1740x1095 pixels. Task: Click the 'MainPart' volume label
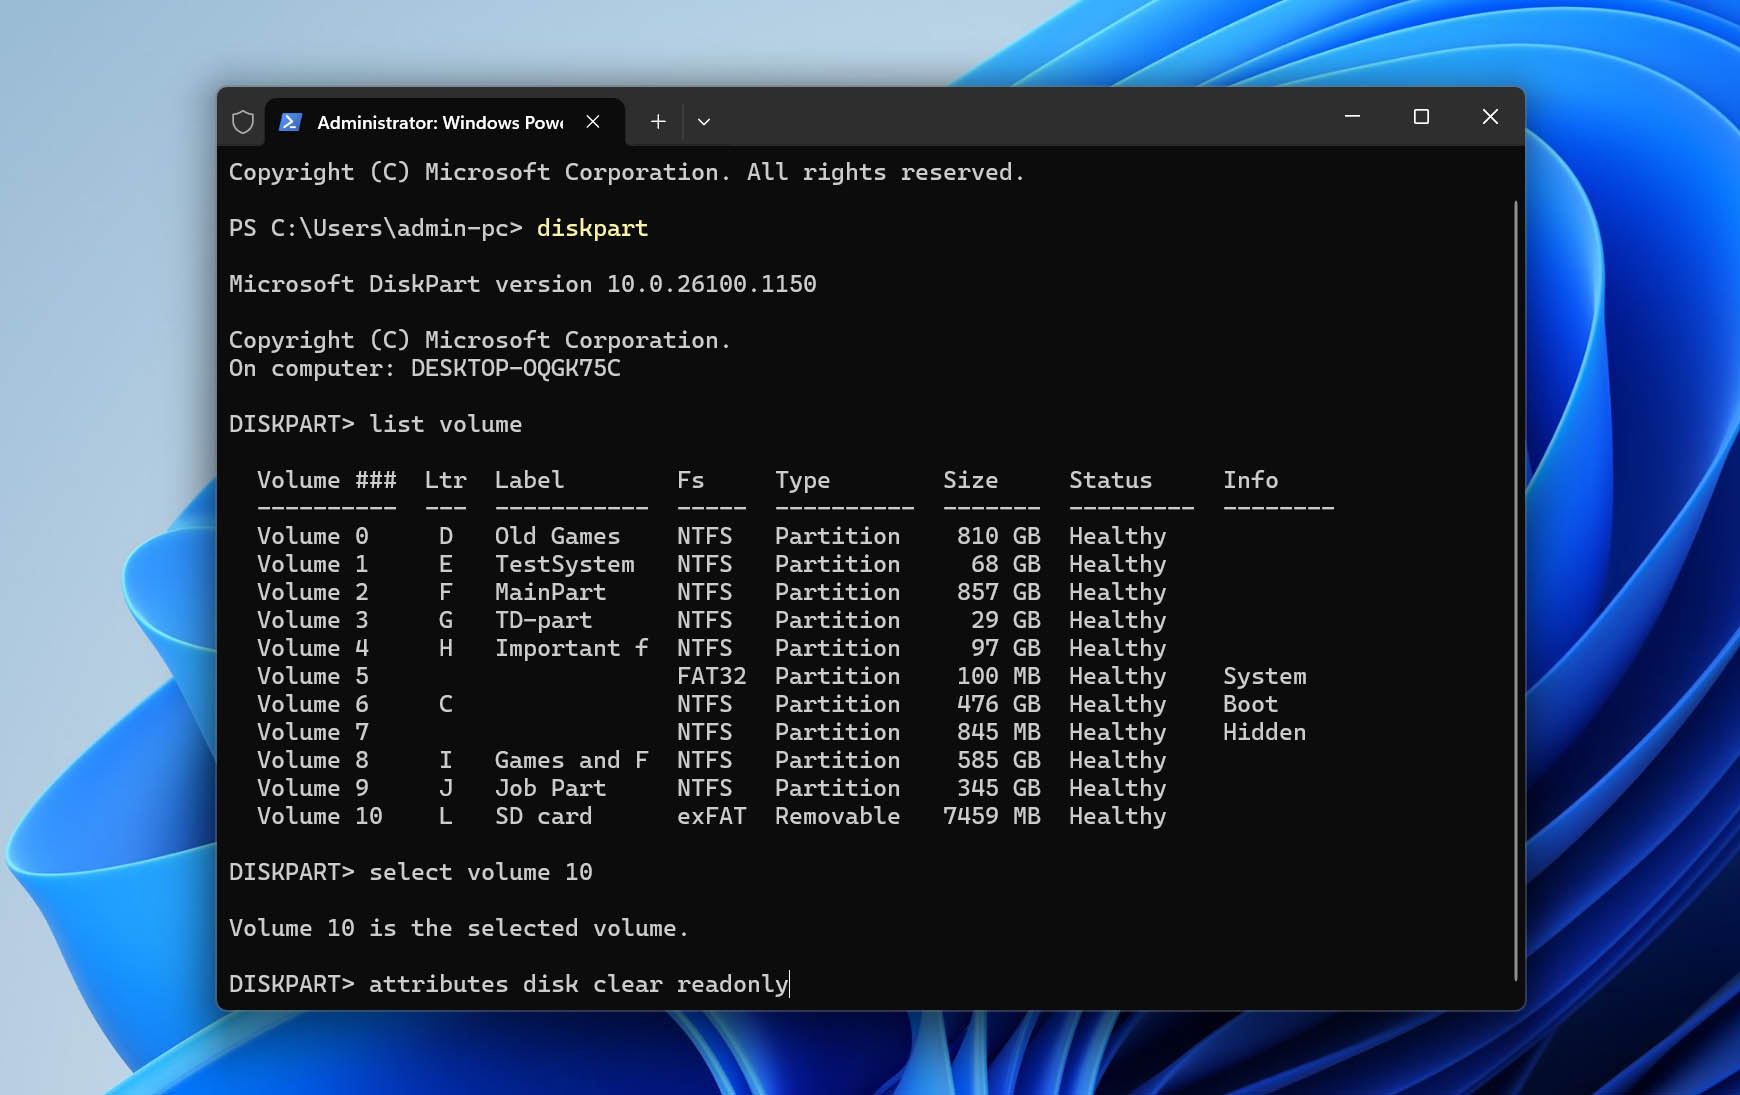(x=550, y=592)
